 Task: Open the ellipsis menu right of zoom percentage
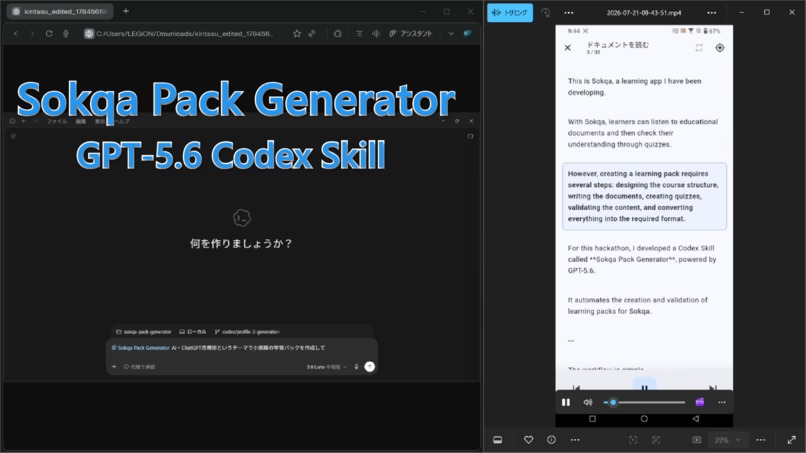761,440
